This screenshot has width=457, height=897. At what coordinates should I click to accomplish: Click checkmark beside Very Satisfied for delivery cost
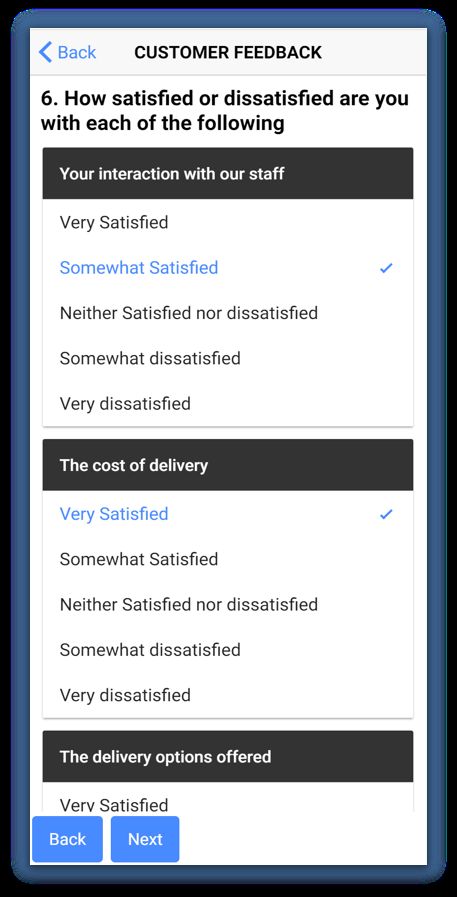tap(387, 514)
